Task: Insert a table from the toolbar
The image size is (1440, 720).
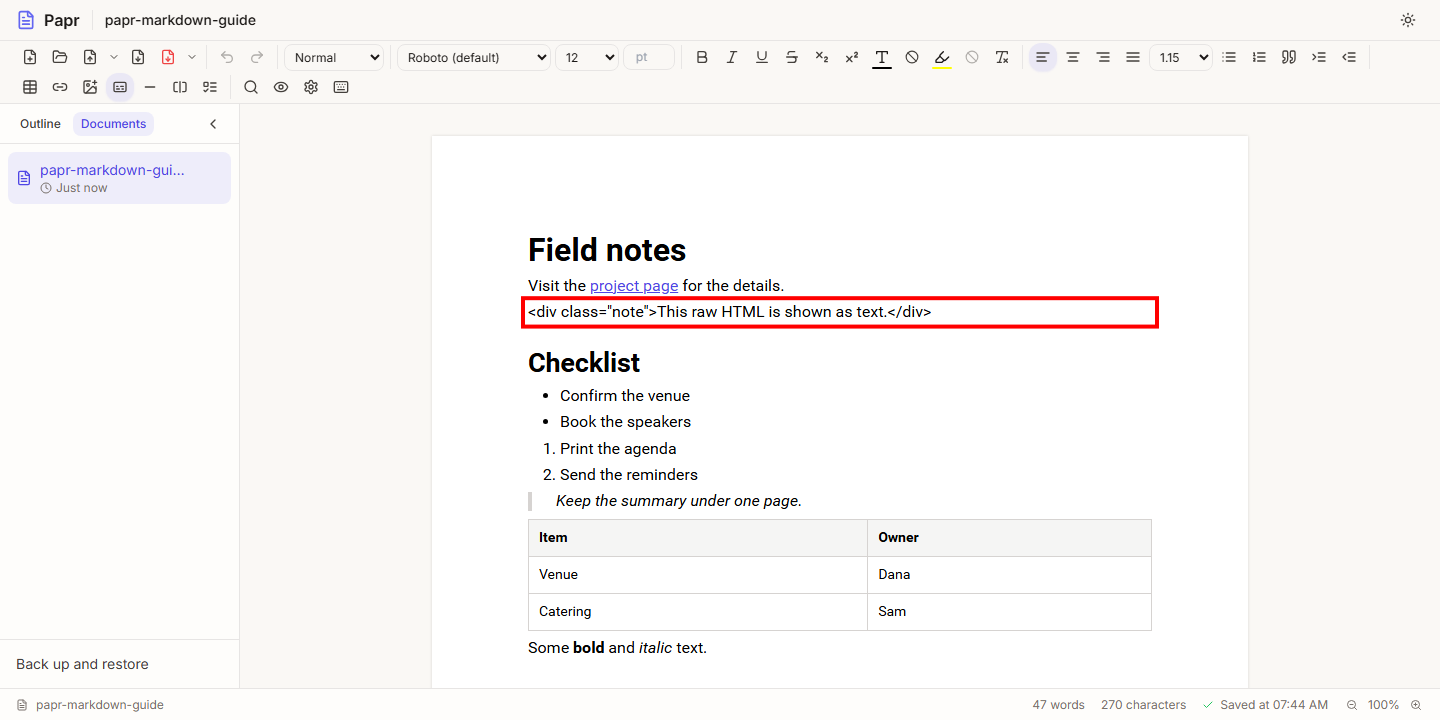Action: coord(30,87)
